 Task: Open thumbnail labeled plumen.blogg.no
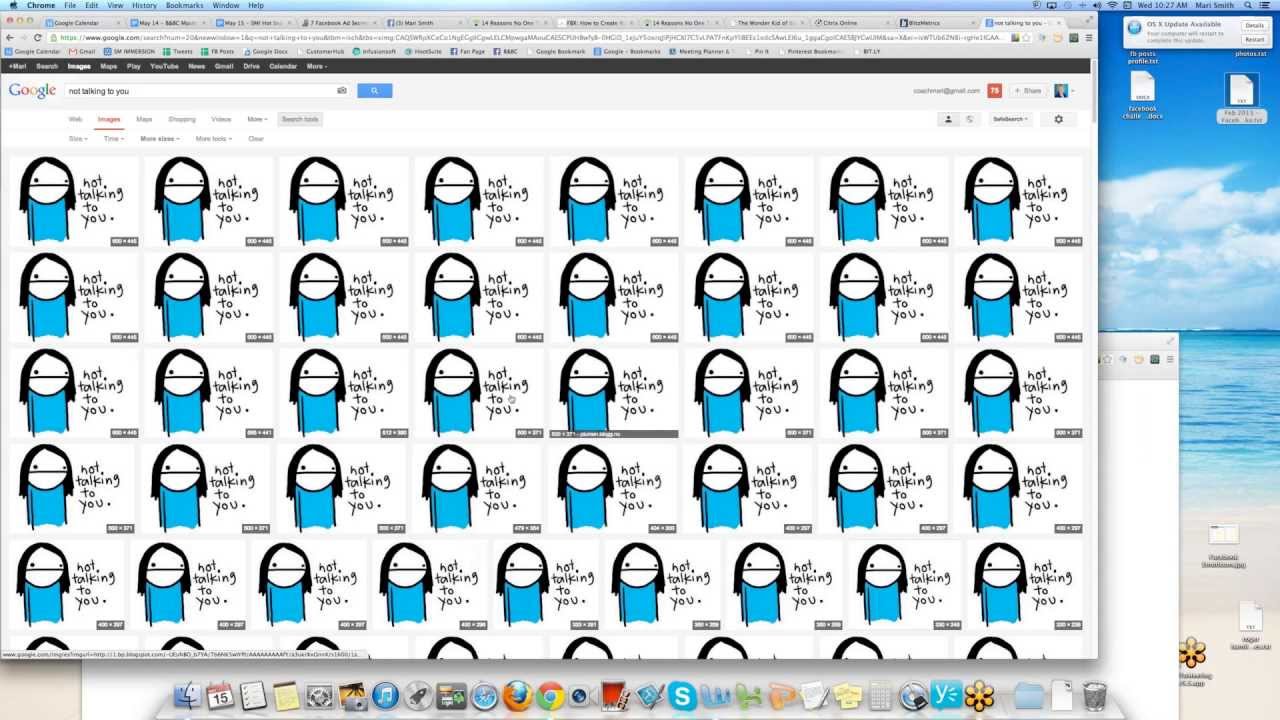tap(613, 394)
